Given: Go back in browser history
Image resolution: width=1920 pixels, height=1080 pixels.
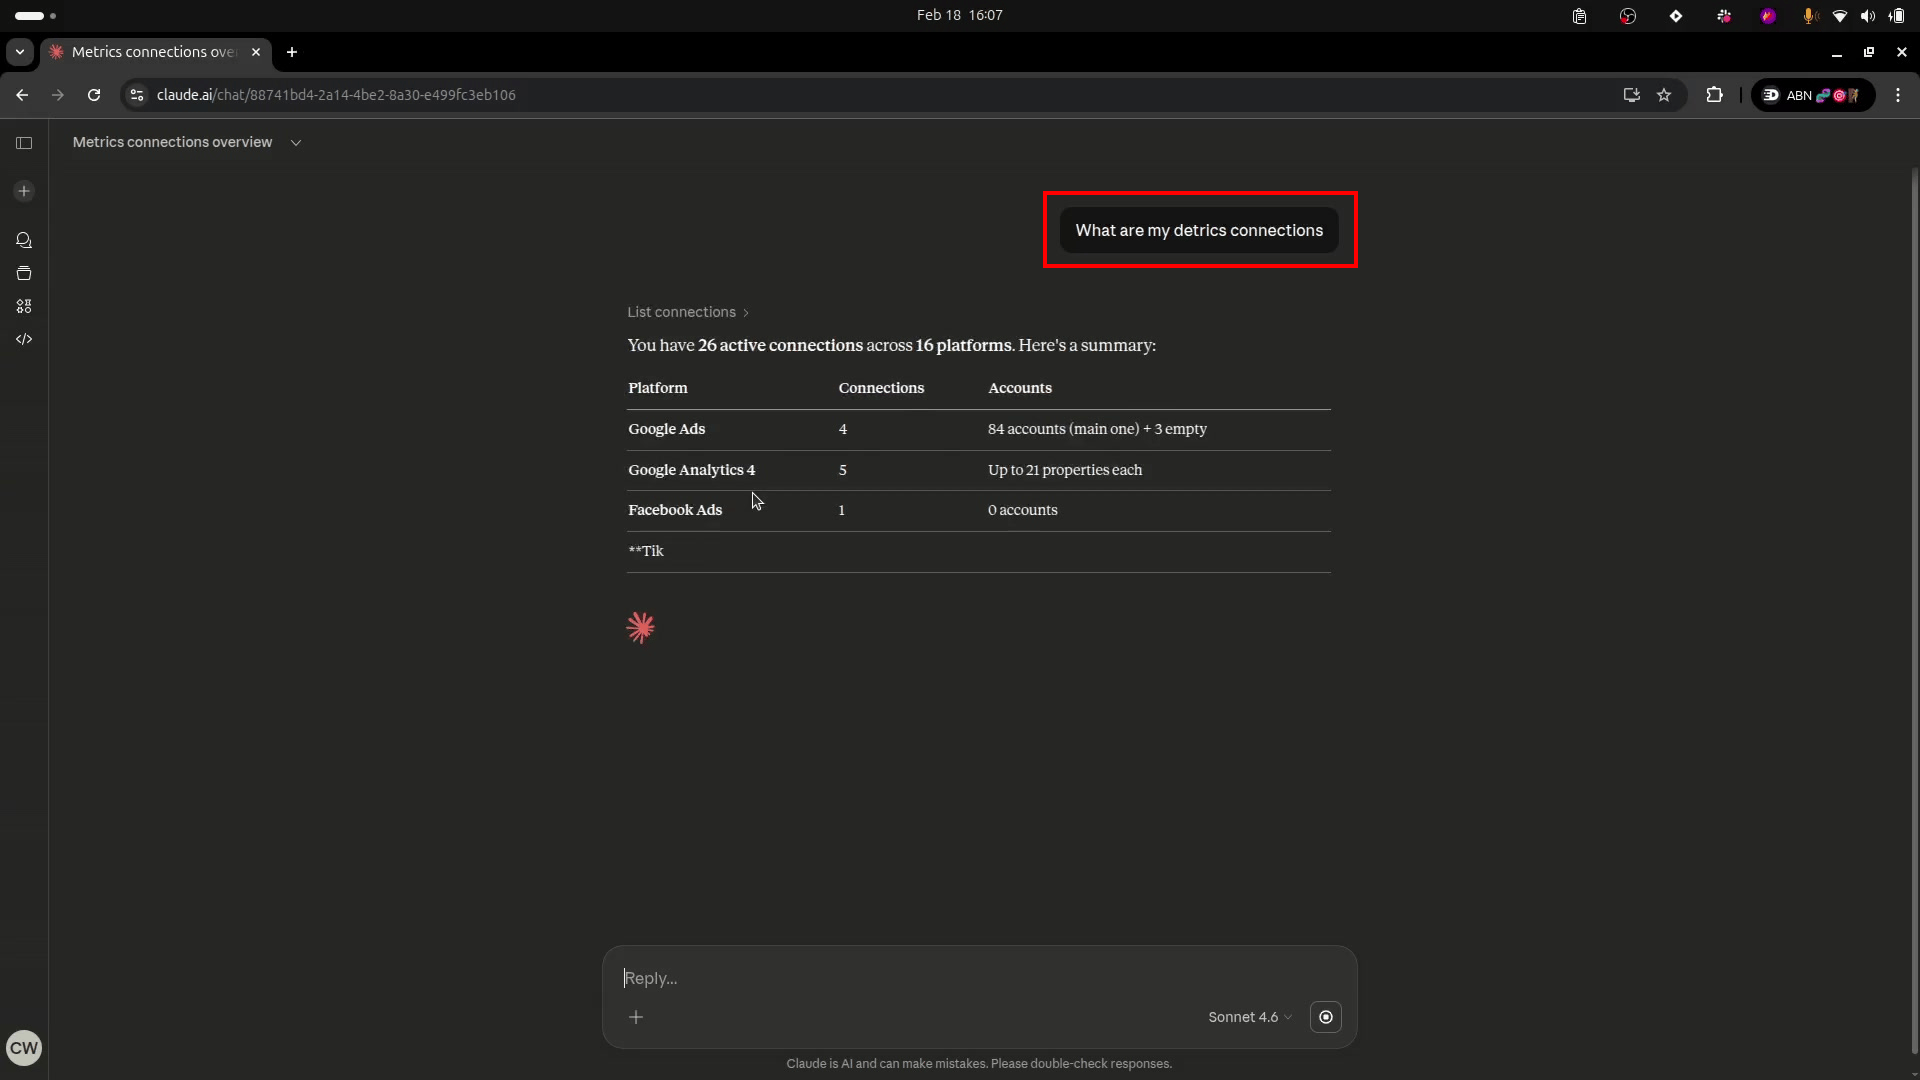Looking at the screenshot, I should [x=22, y=95].
